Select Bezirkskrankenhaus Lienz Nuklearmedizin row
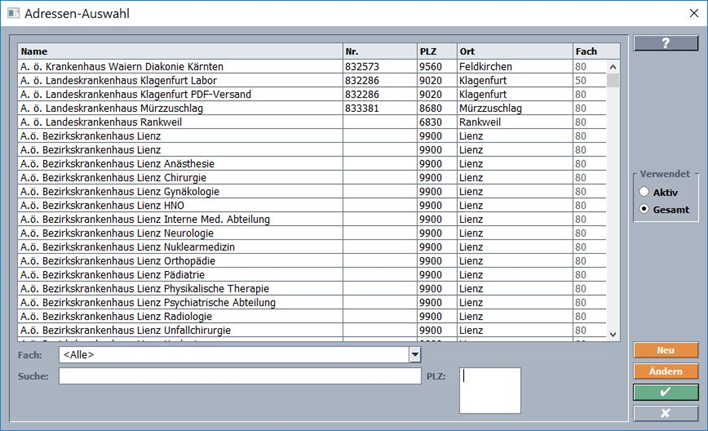The height and width of the screenshot is (431, 708). tap(312, 247)
